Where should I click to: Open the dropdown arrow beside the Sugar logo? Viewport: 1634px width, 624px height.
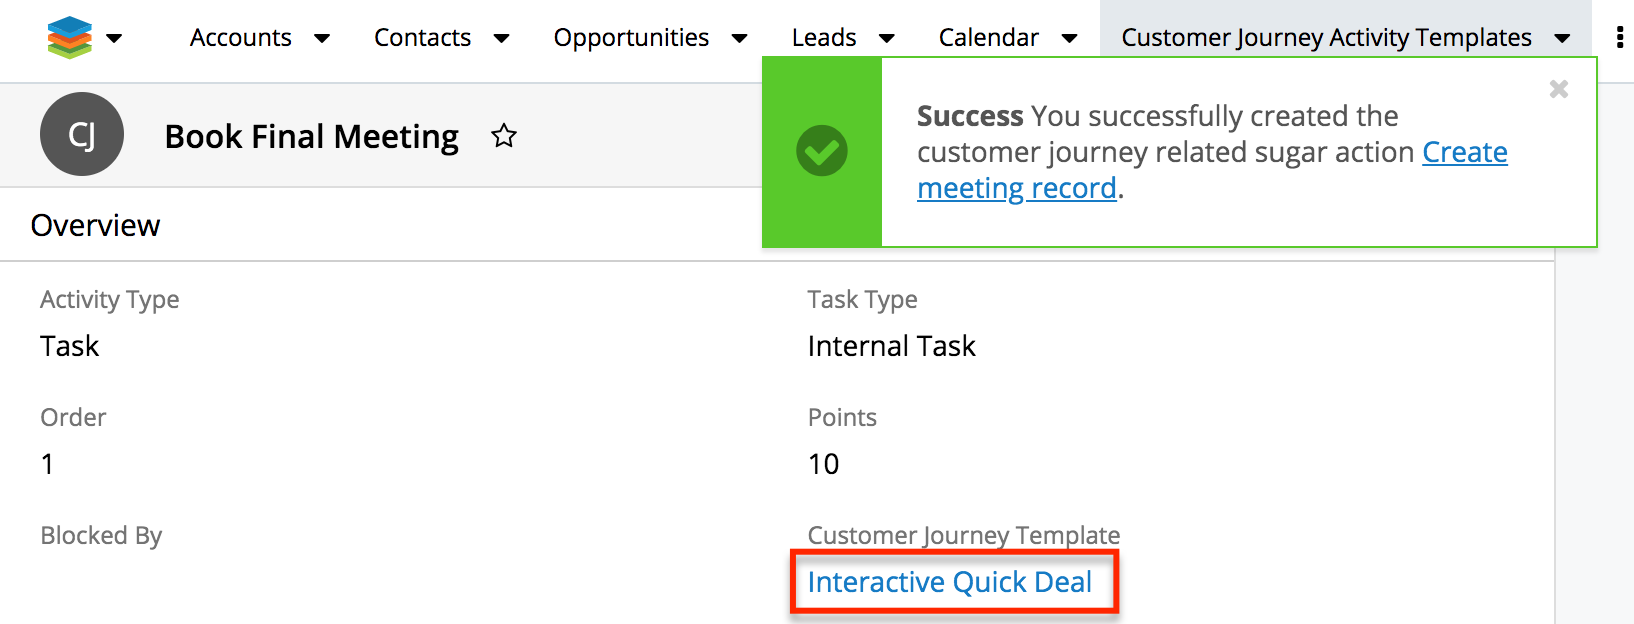114,39
